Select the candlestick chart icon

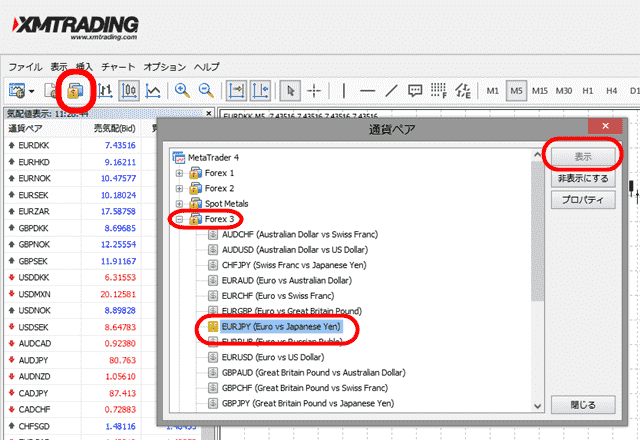pyautogui.click(x=129, y=91)
